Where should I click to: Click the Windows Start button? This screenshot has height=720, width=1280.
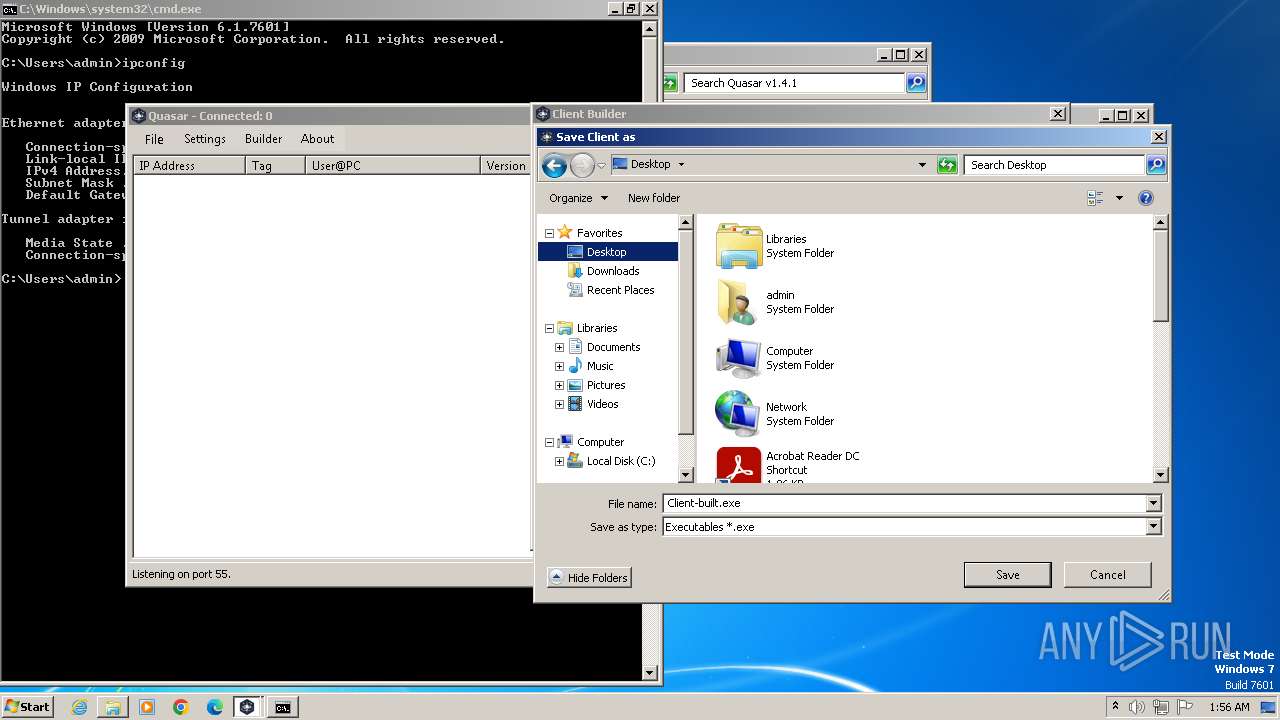[x=28, y=707]
